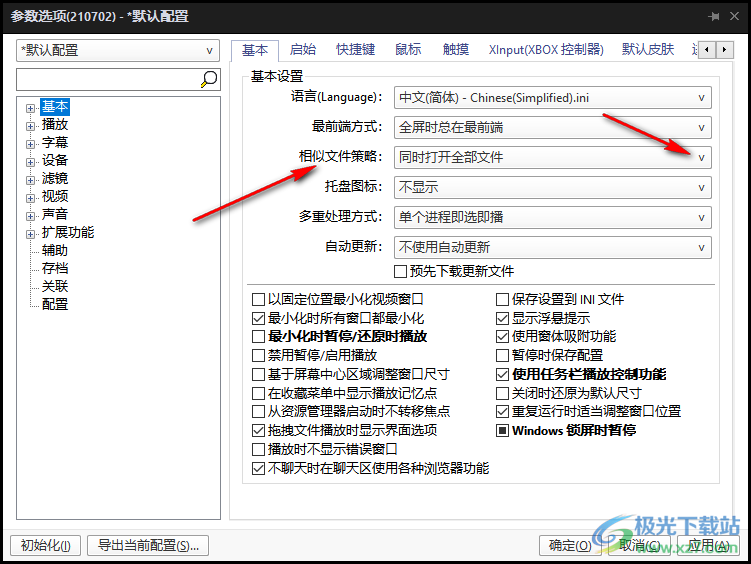Viewport: 751px width, 564px height.
Task: Expand the 基本 tree node
Action: [x=31, y=109]
